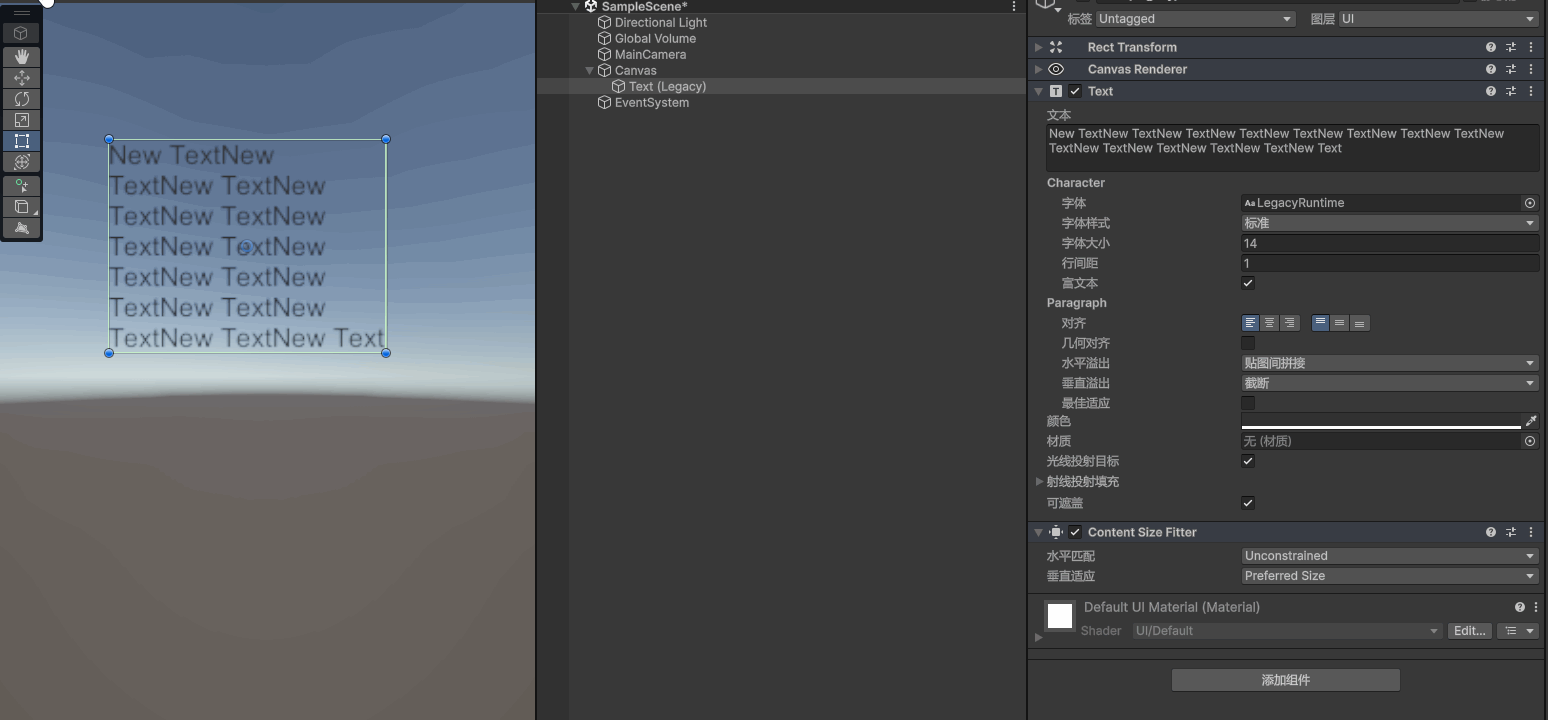1548x720 pixels.
Task: Select the Hand view tool
Action: (x=21, y=57)
